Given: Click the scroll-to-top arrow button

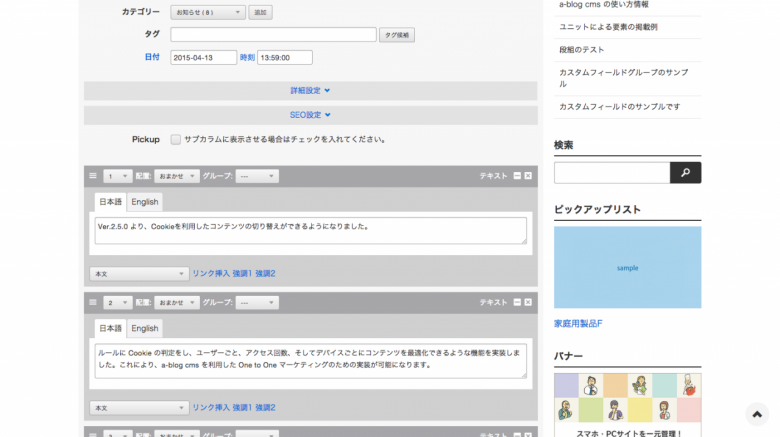Looking at the screenshot, I should tap(757, 414).
